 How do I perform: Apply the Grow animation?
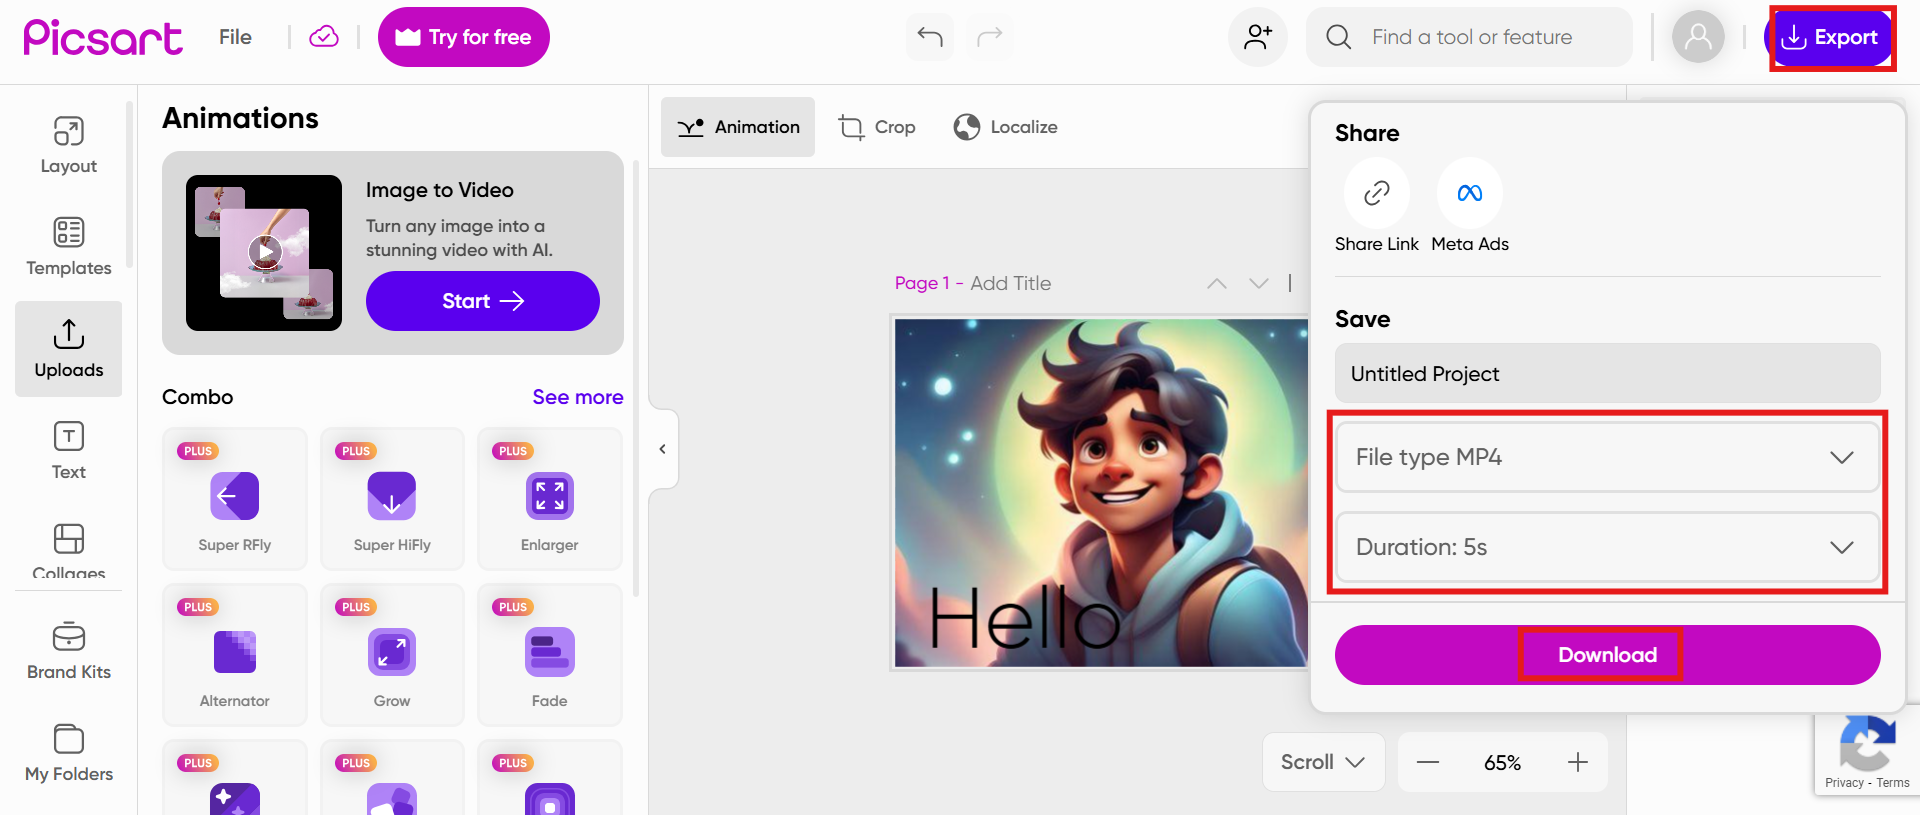(x=392, y=655)
